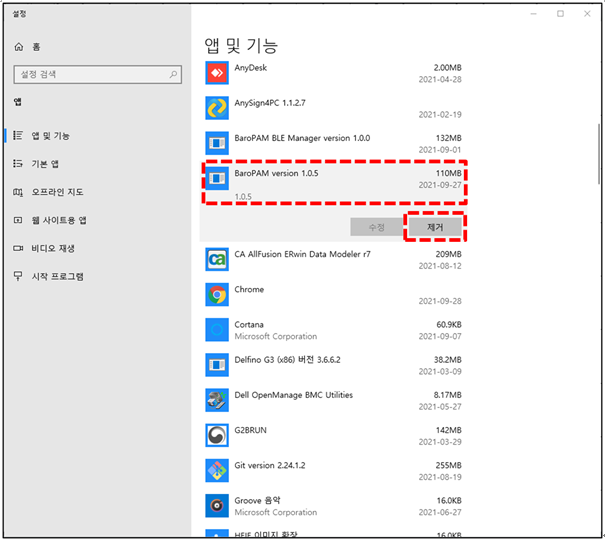Select the Cortana entry name
The height and width of the screenshot is (541, 605).
coord(249,325)
